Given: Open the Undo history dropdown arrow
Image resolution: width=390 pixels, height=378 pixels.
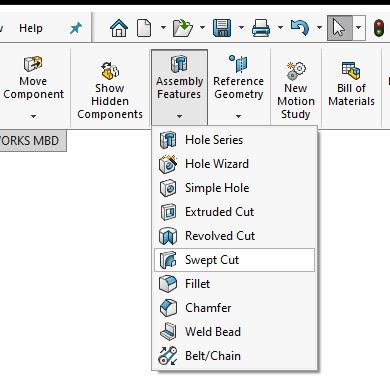Looking at the screenshot, I should tap(319, 28).
